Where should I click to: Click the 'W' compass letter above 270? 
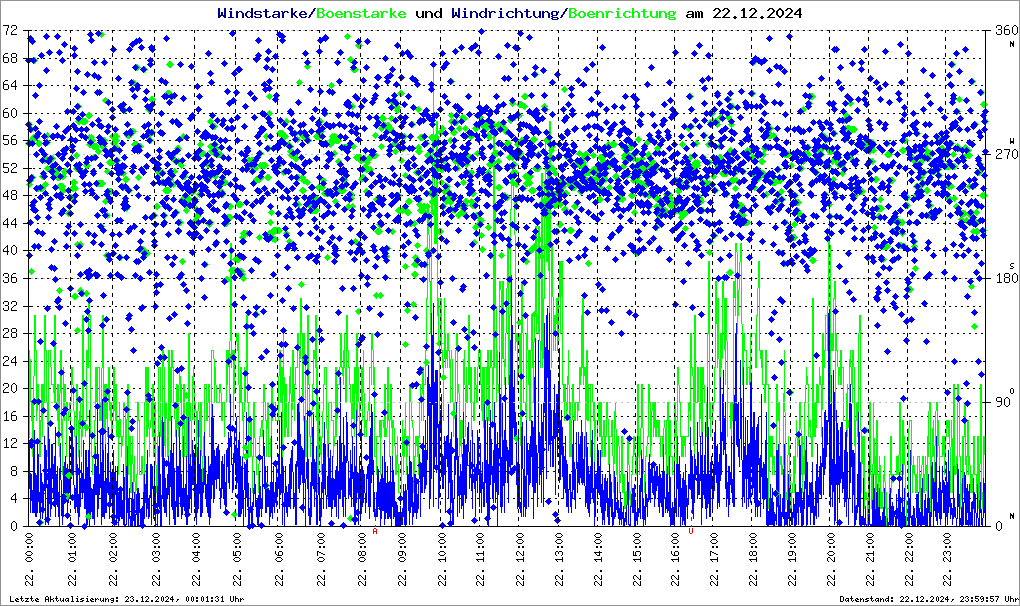(1012, 141)
